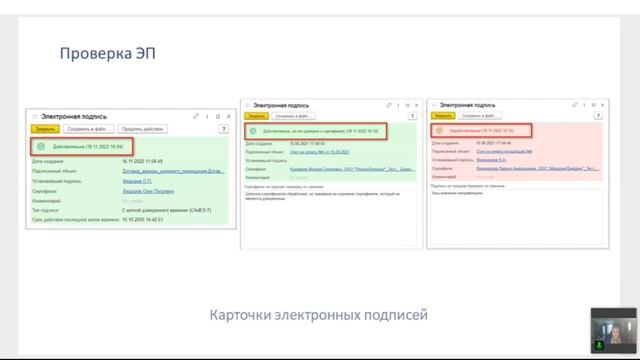This screenshot has height=360, width=640.
Task: Open signed object link in middle window
Action: 320,152
